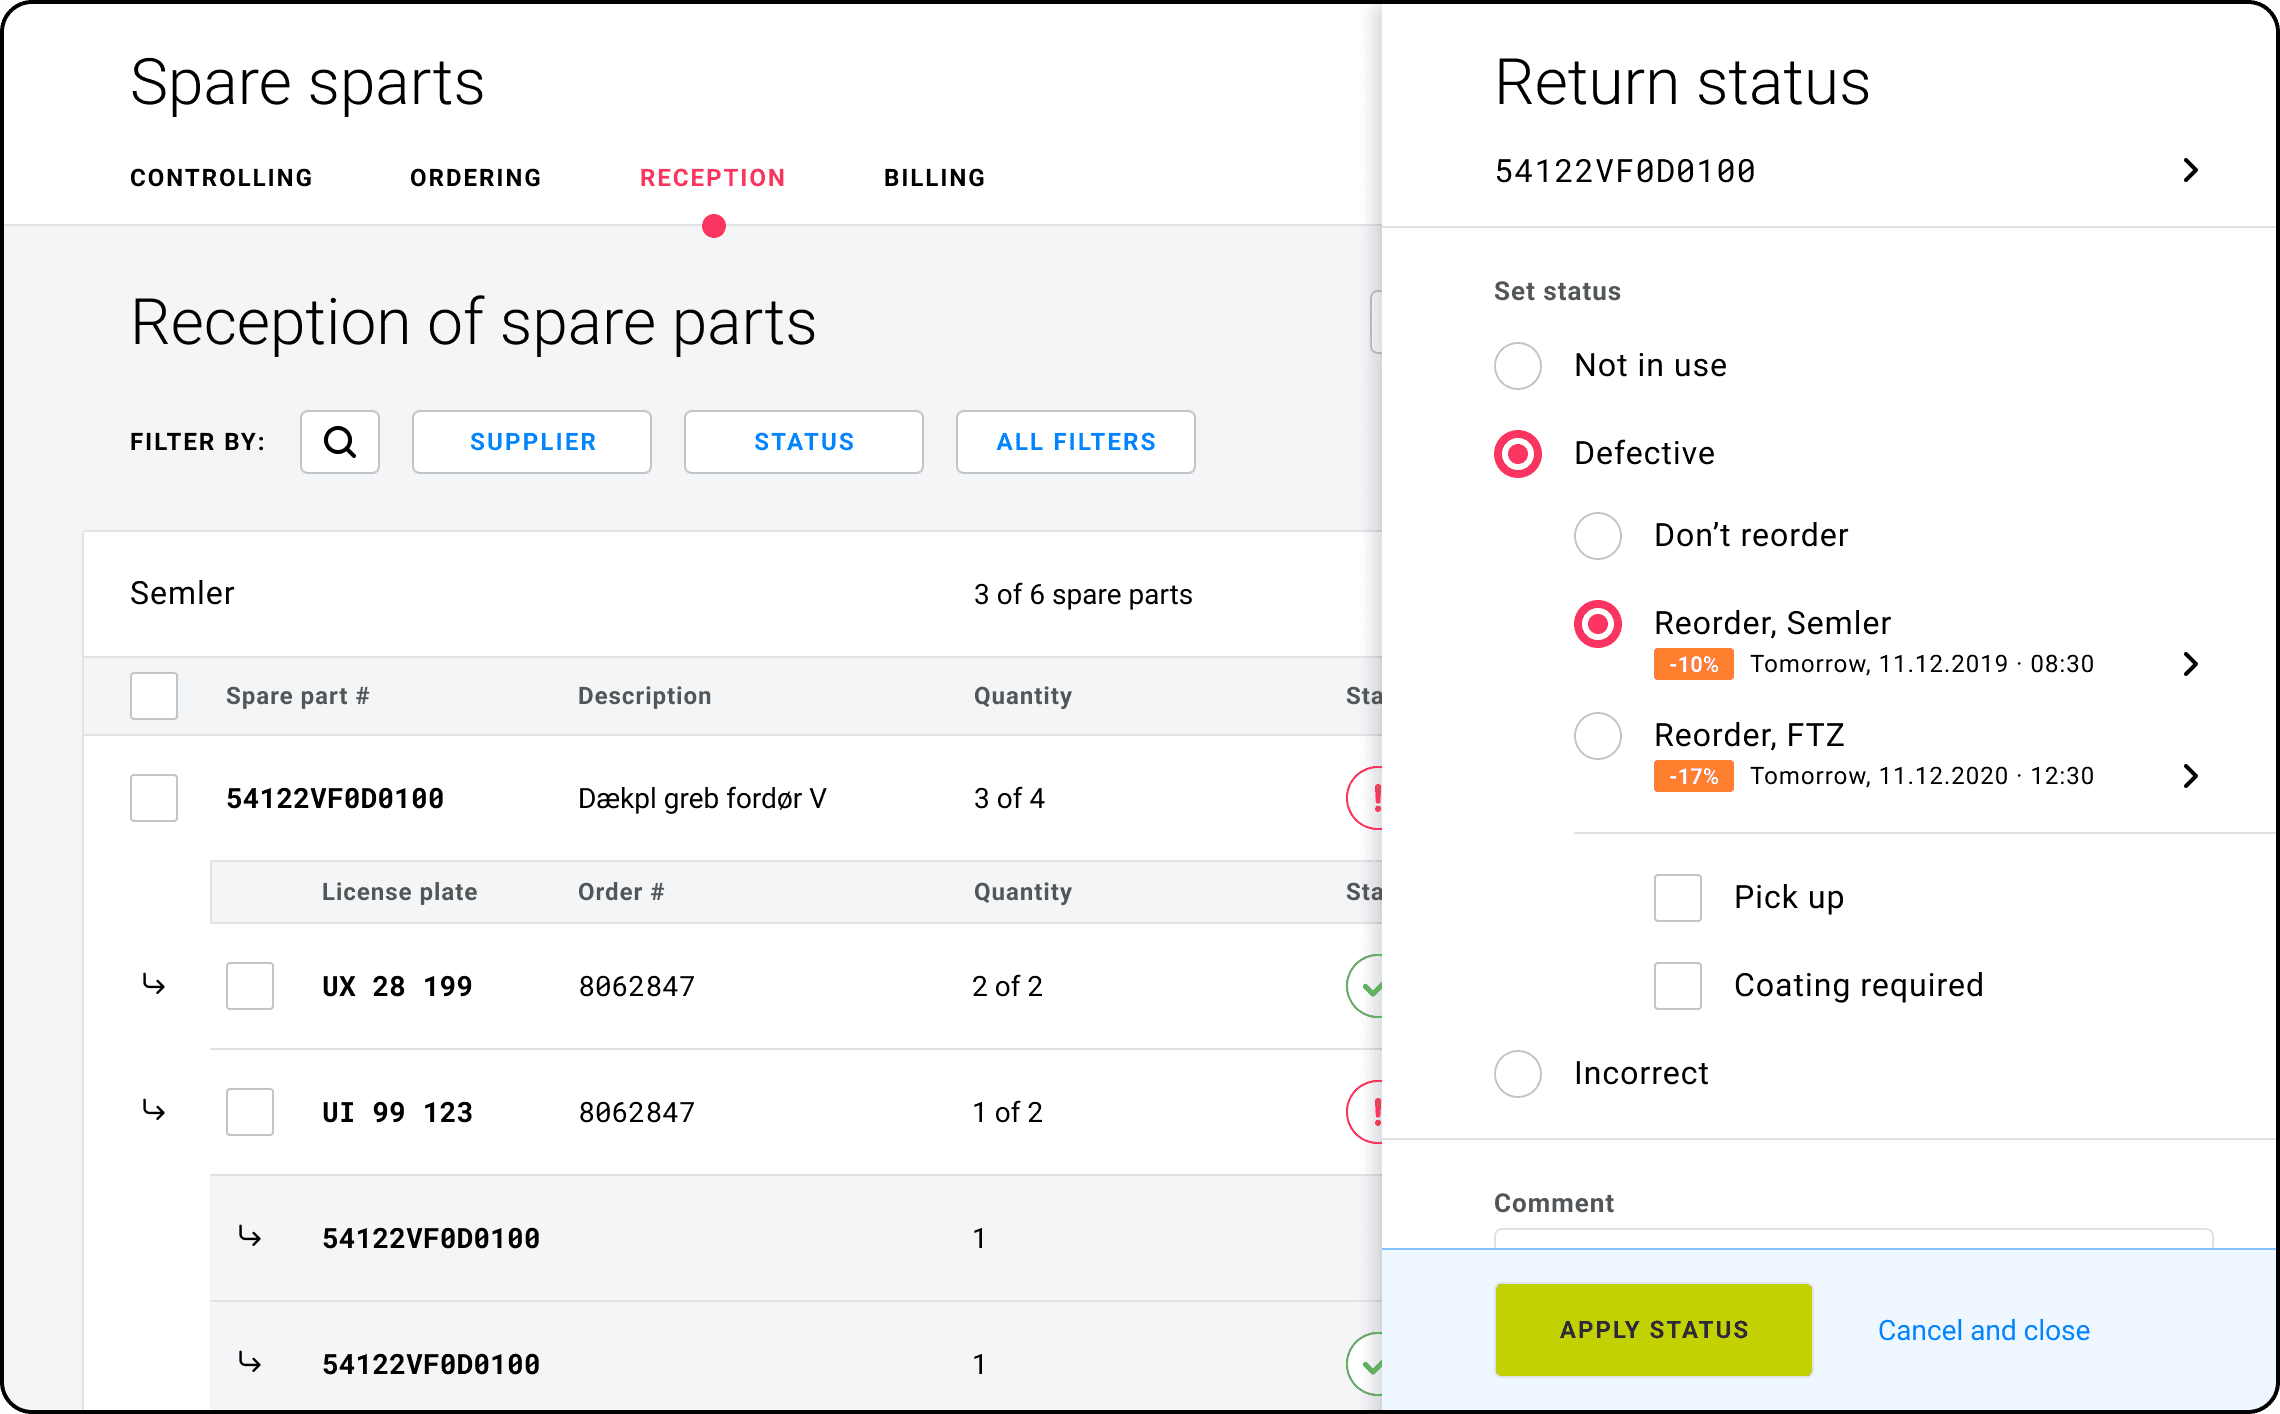2280x1414 pixels.
Task: Click the search icon in filter bar
Action: point(337,440)
